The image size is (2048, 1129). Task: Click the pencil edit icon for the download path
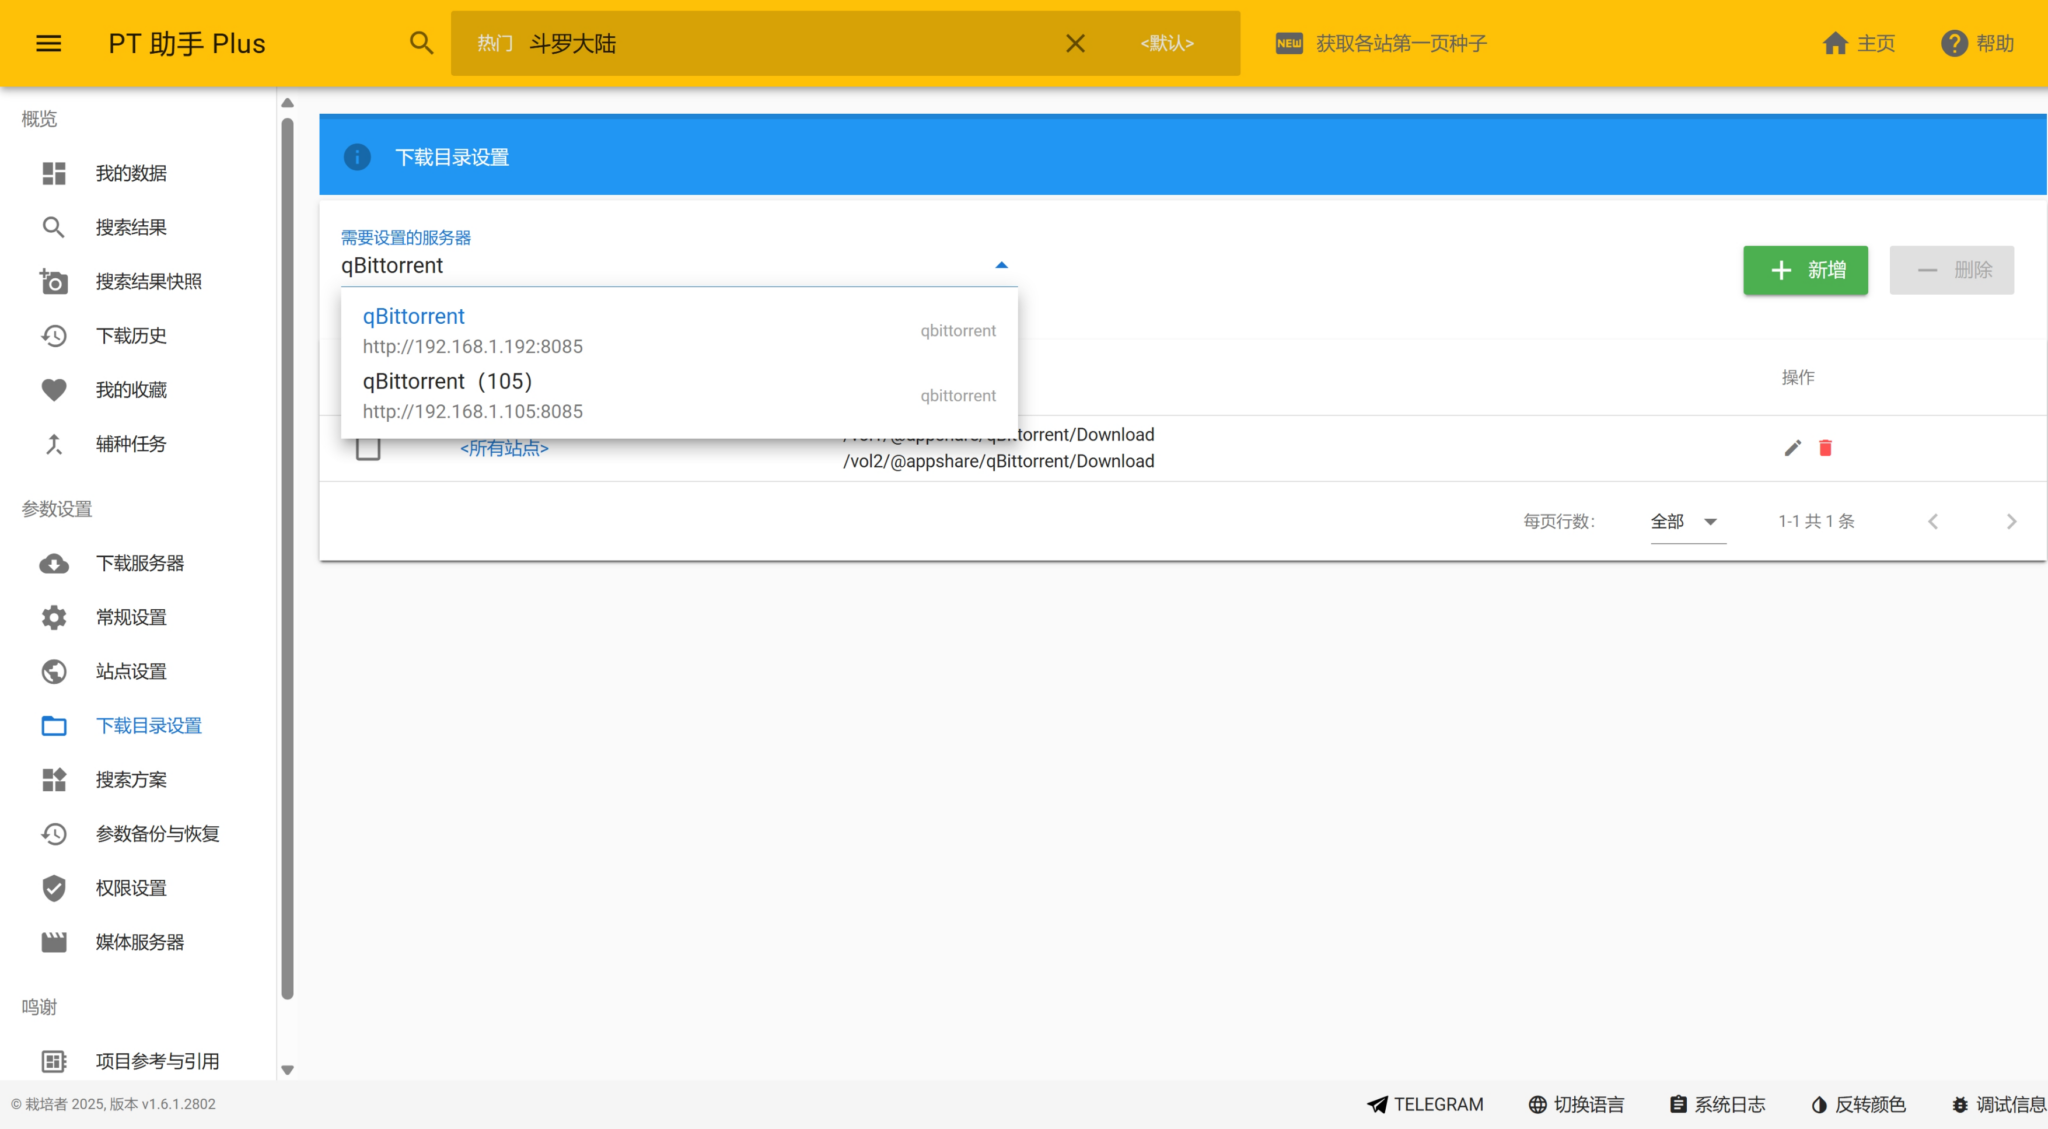click(x=1792, y=448)
